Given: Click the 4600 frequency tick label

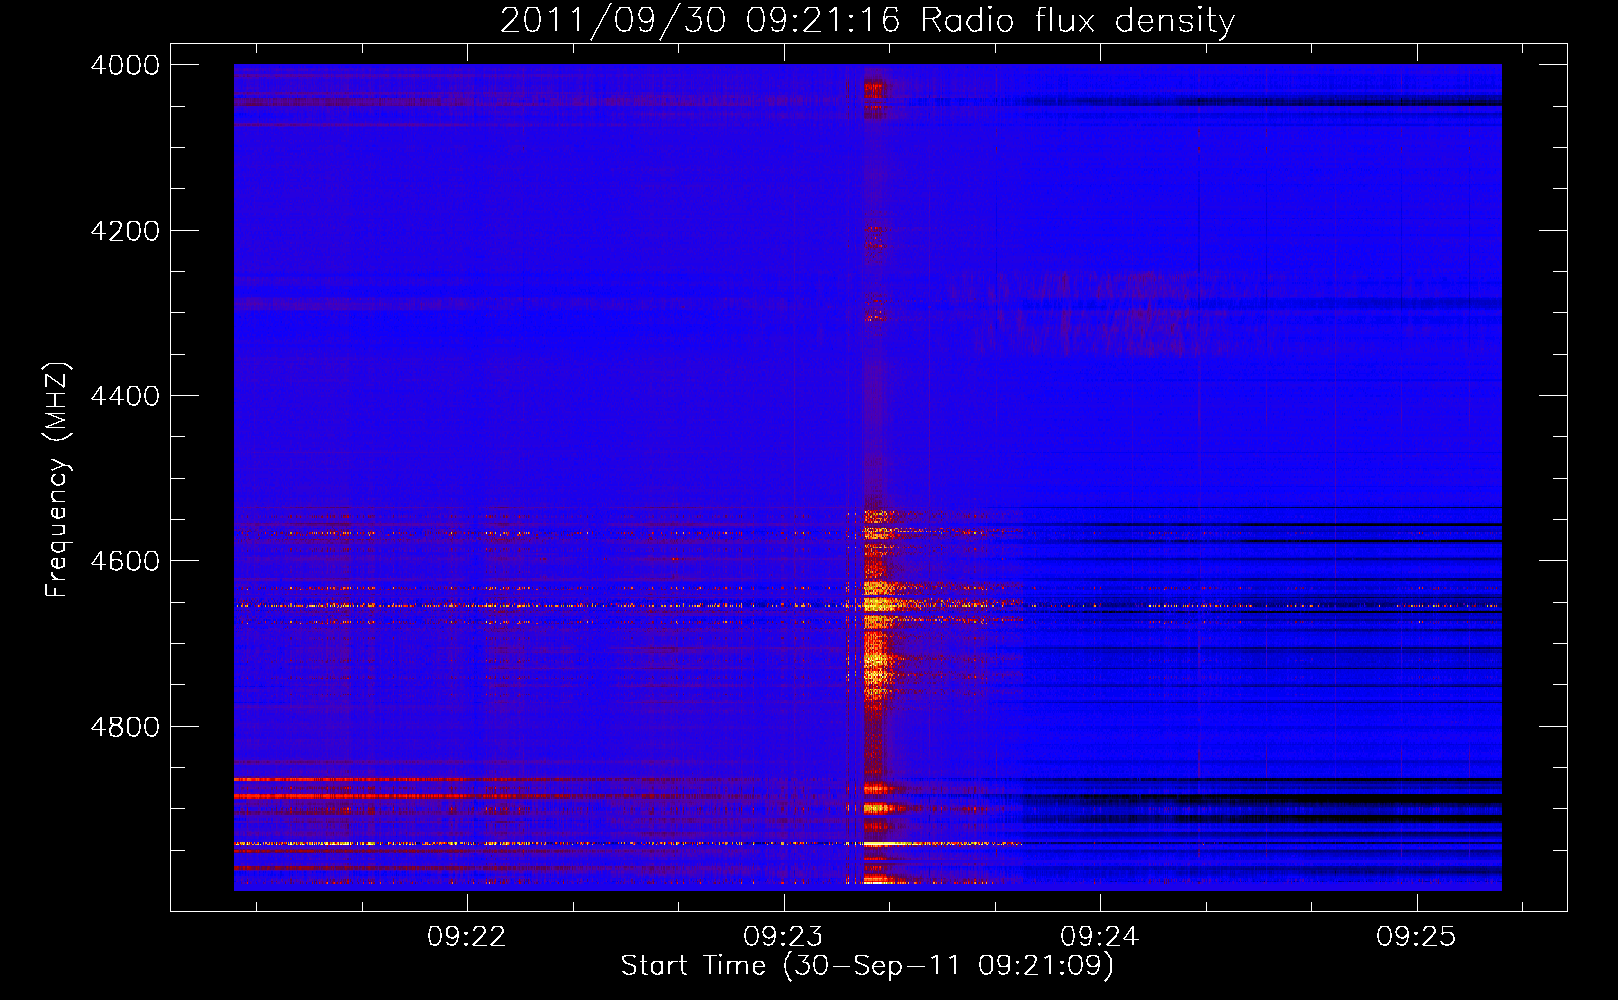Looking at the screenshot, I should point(125,561).
